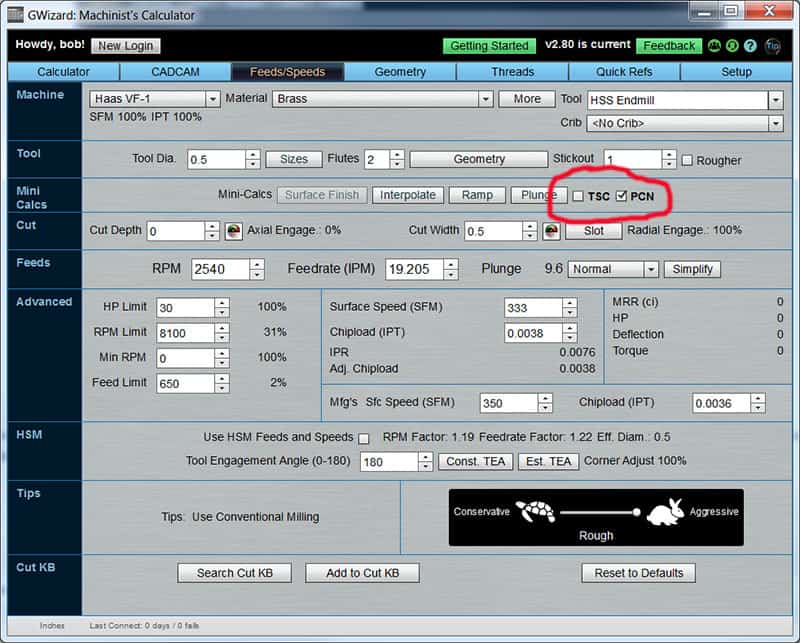Click the turtle Conservative icon

(535, 511)
